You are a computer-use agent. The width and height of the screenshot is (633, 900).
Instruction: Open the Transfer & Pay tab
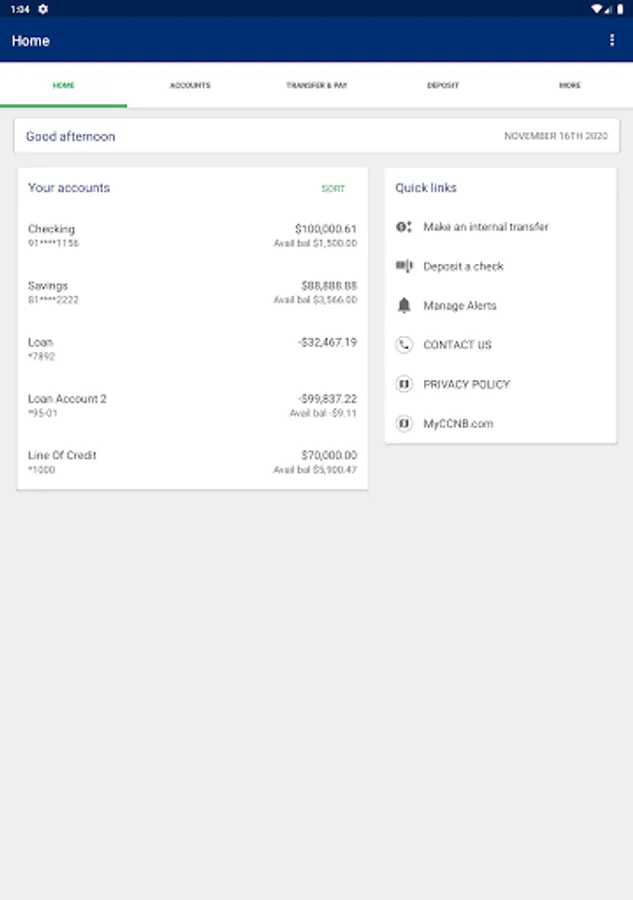pyautogui.click(x=316, y=86)
